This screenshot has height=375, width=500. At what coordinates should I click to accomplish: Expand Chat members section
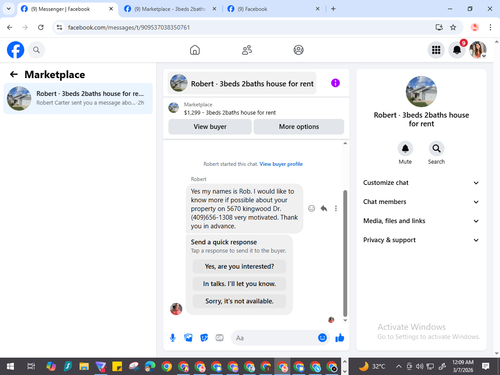coord(421,202)
